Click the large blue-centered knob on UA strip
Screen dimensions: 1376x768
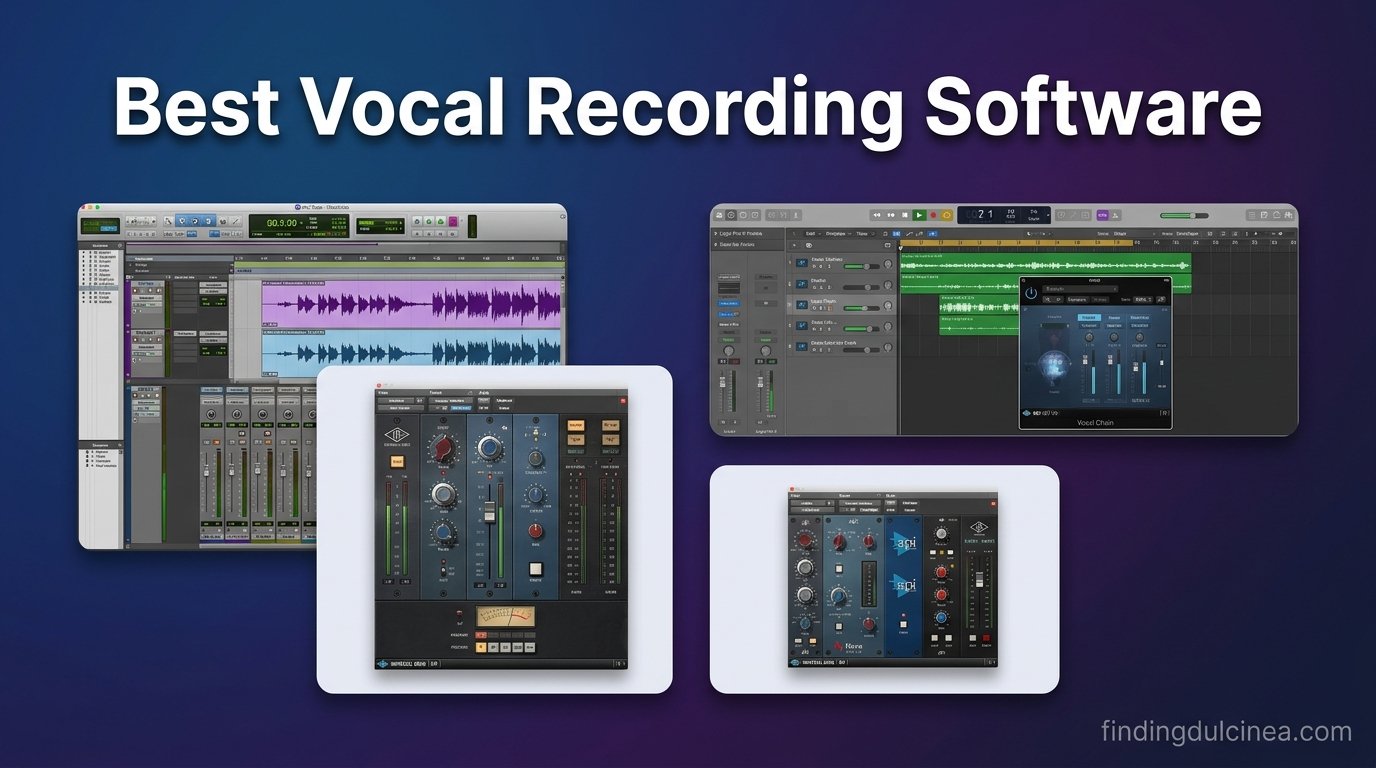point(490,447)
